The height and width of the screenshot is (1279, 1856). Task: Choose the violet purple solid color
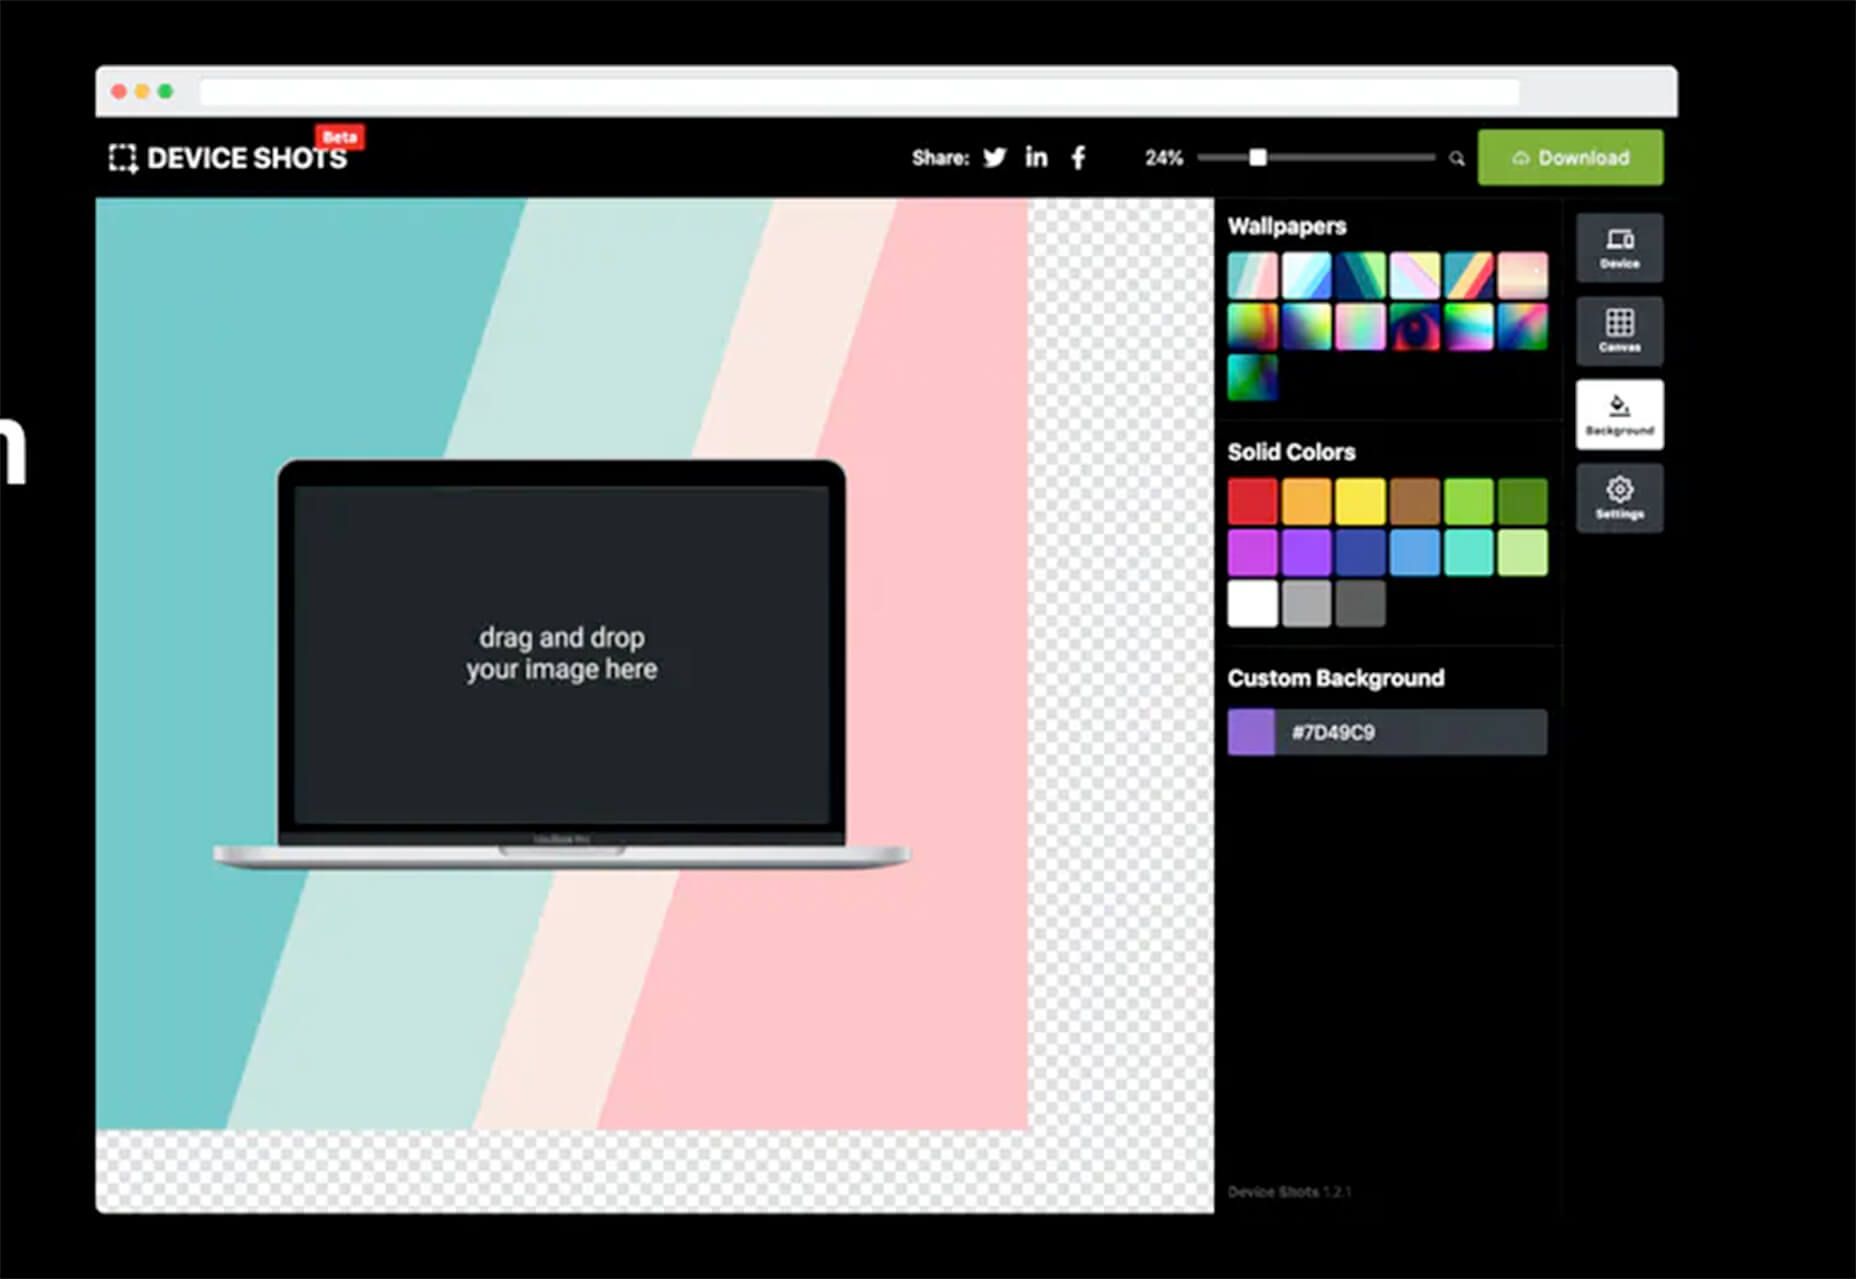pyautogui.click(x=1306, y=553)
